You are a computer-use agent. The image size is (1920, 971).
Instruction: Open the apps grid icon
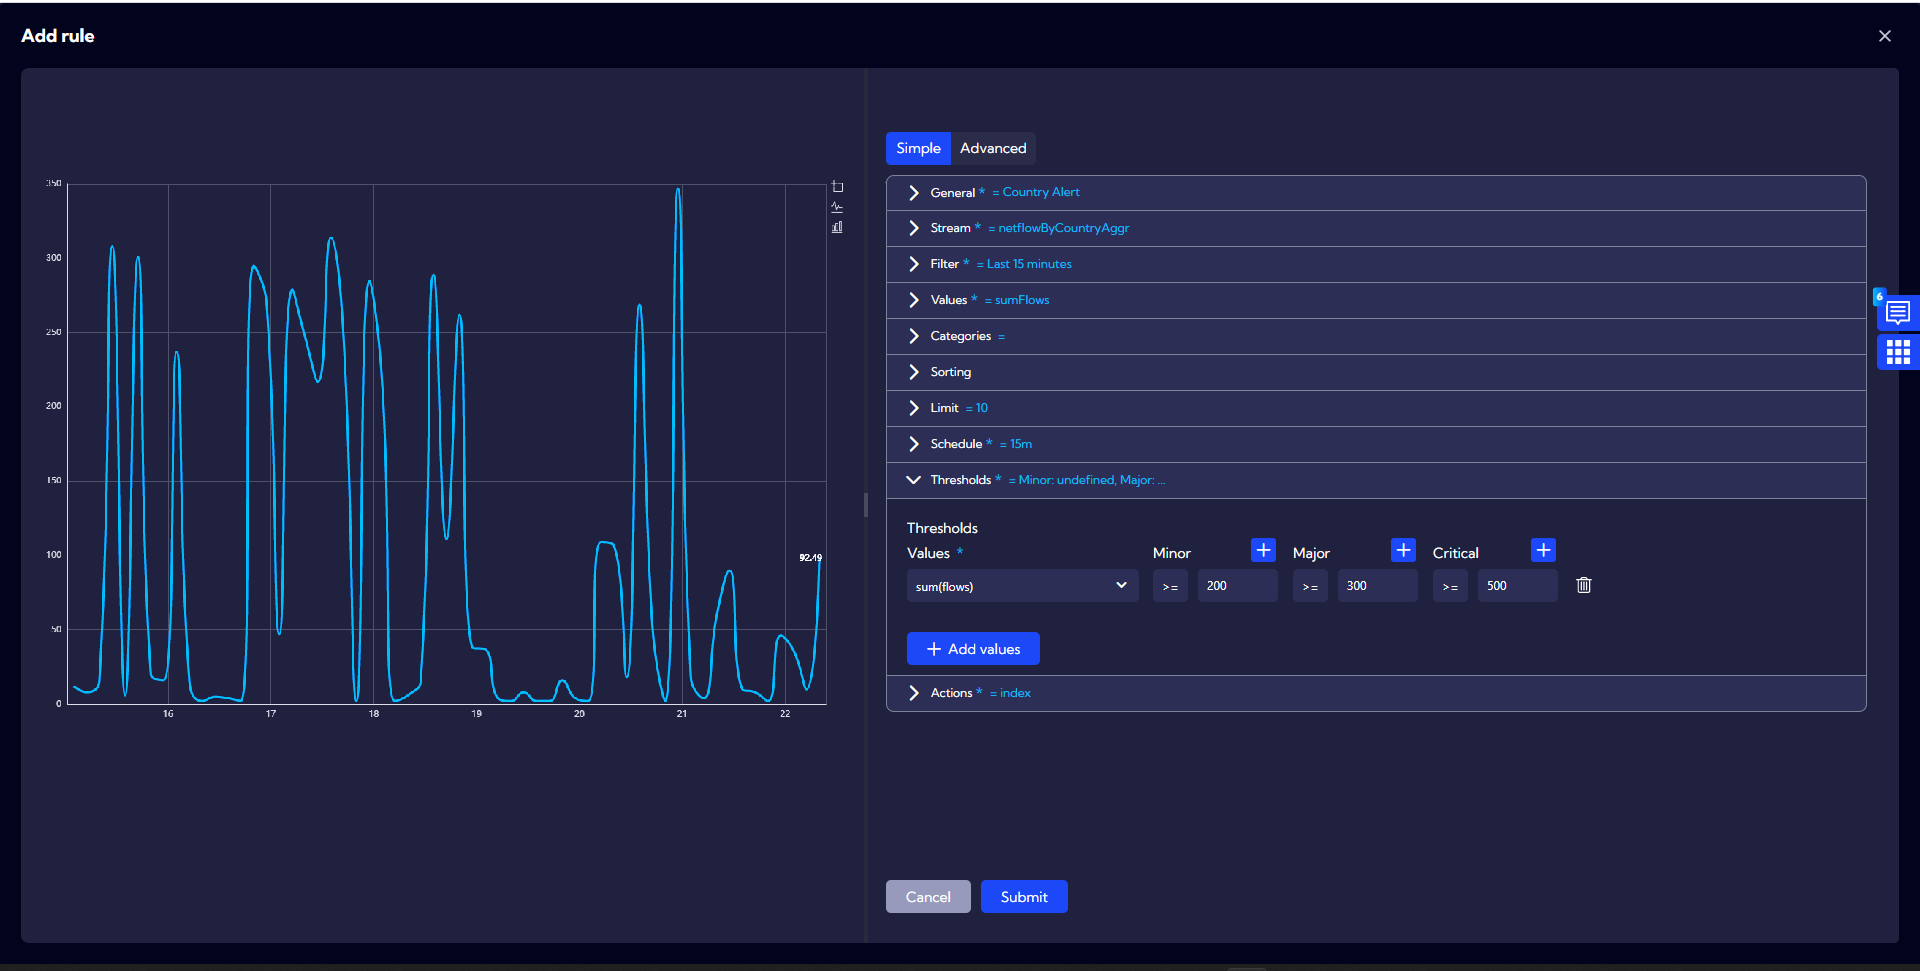[x=1897, y=352]
